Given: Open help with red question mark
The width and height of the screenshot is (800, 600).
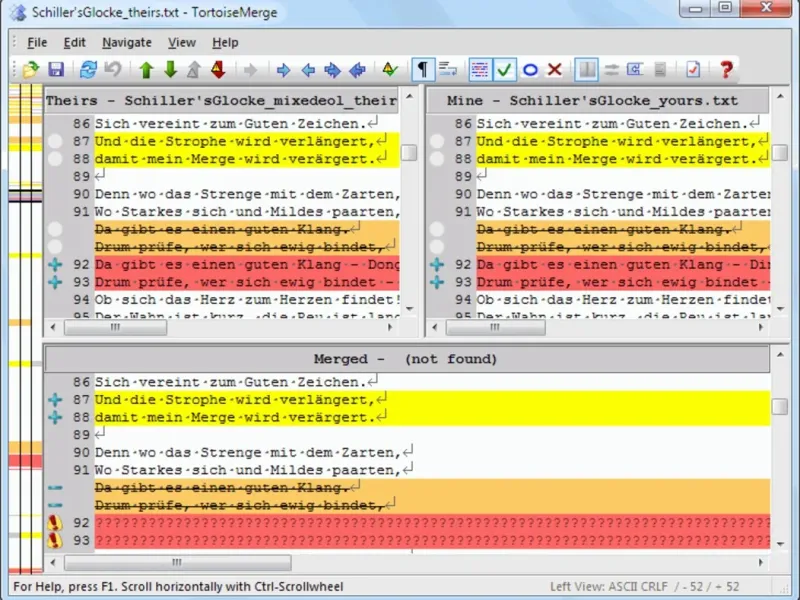Looking at the screenshot, I should click(x=727, y=69).
